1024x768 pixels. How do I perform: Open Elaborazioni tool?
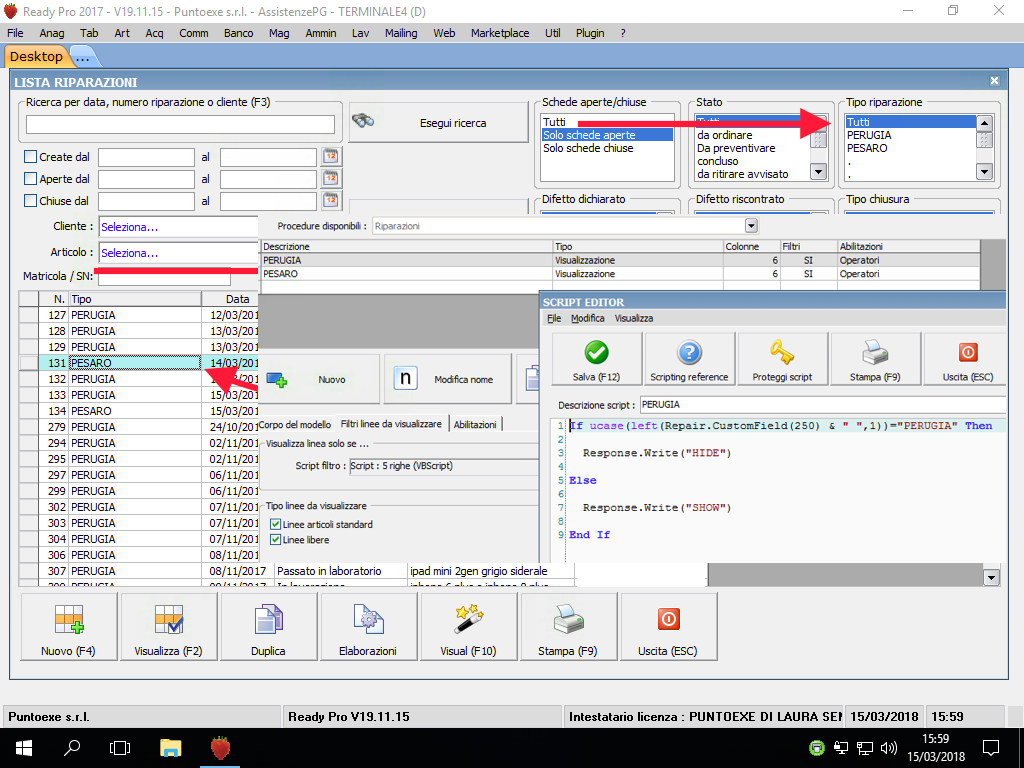point(368,627)
